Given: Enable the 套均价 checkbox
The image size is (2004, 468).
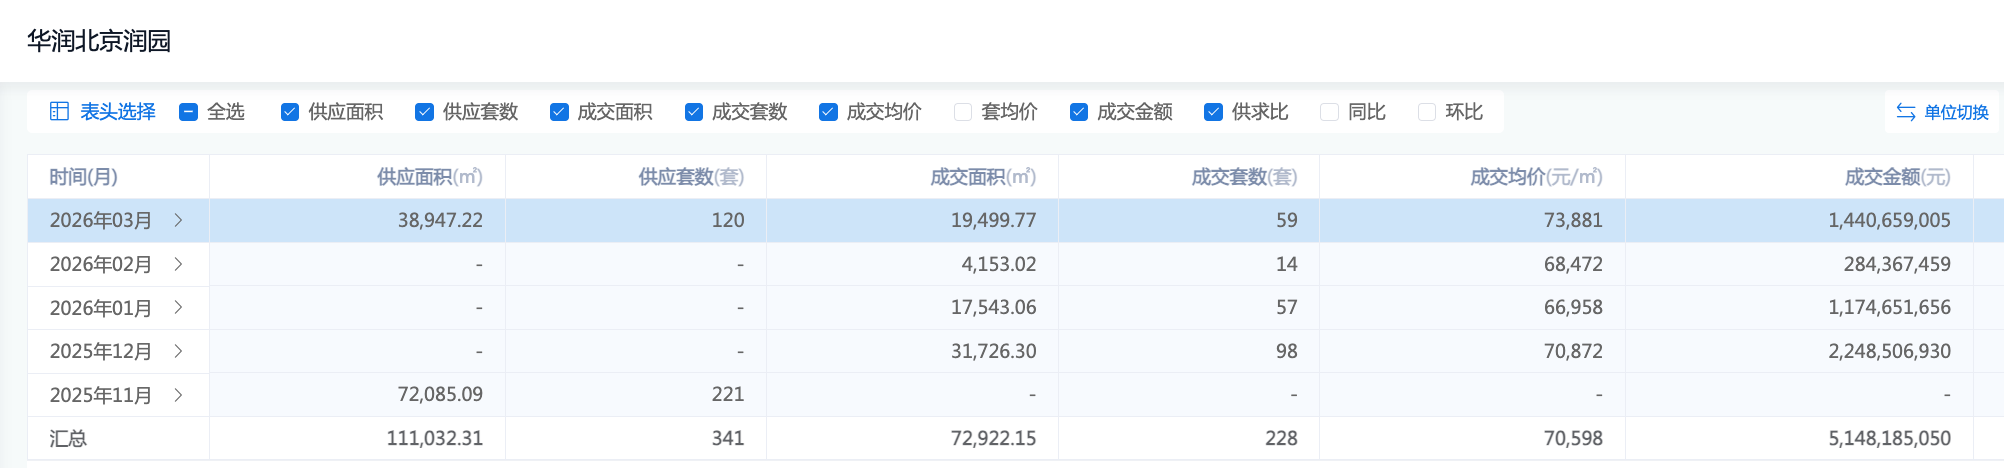Looking at the screenshot, I should (x=963, y=112).
